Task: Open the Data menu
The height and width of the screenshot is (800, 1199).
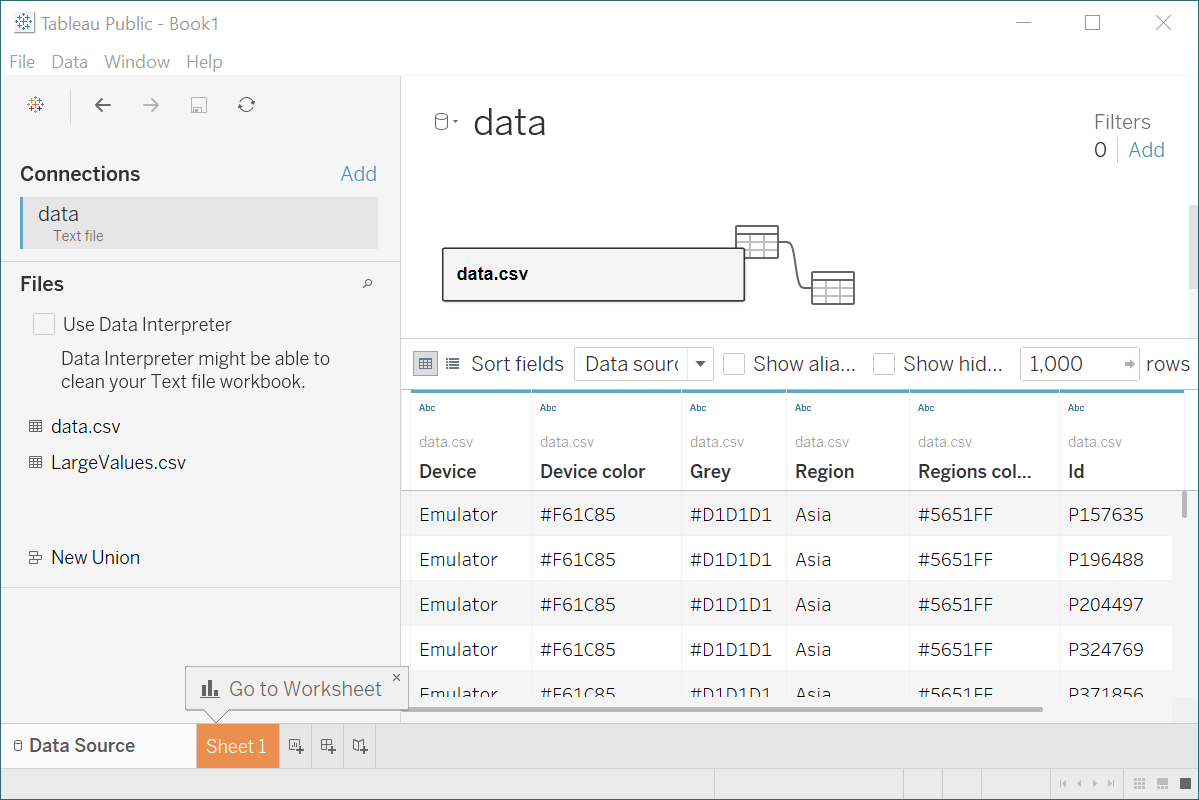Action: pyautogui.click(x=68, y=62)
